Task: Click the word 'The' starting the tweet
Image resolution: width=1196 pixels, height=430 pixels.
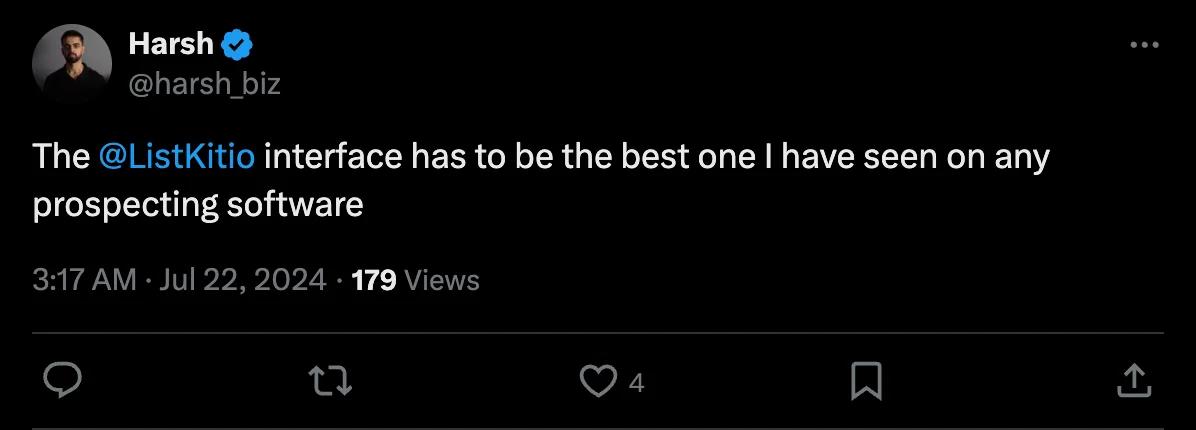Action: click(61, 158)
